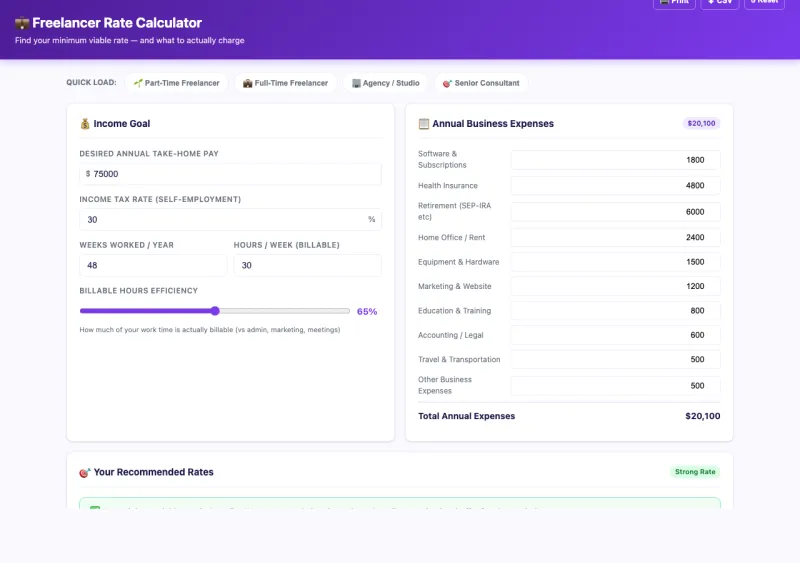Click the briefcase icon in the page title
The width and height of the screenshot is (800, 563).
click(22, 23)
